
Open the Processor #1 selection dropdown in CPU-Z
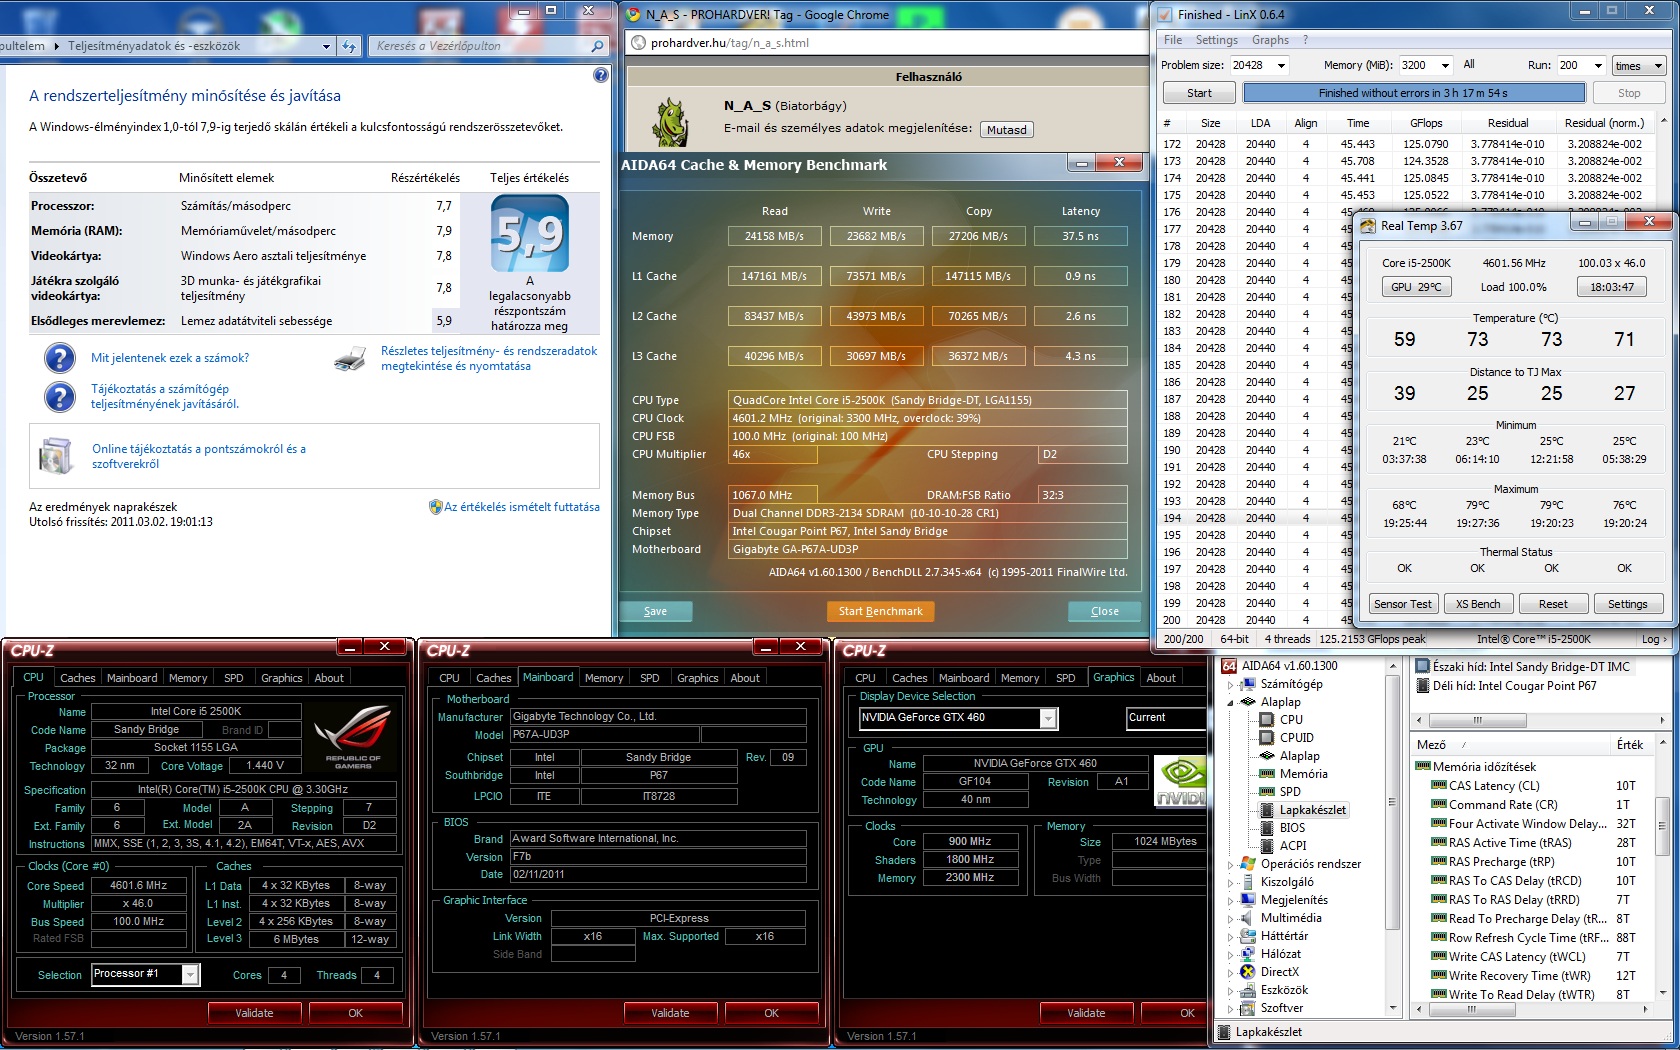point(190,974)
